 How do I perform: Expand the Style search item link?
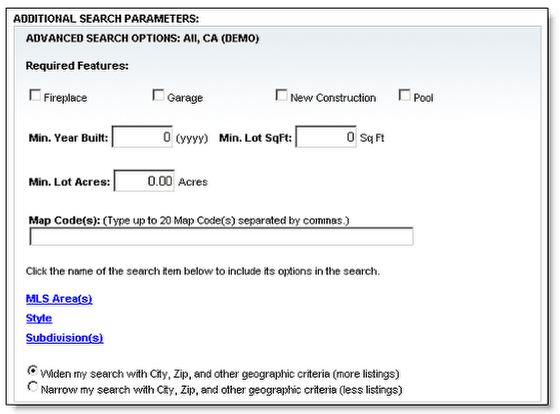tap(39, 318)
